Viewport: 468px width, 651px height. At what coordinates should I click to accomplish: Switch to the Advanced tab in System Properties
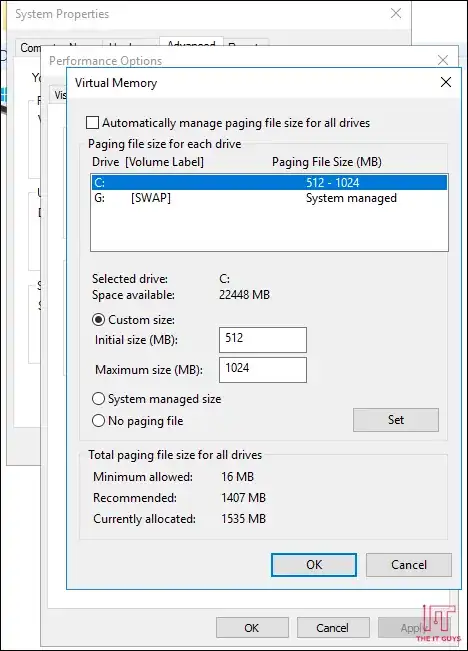click(x=191, y=44)
